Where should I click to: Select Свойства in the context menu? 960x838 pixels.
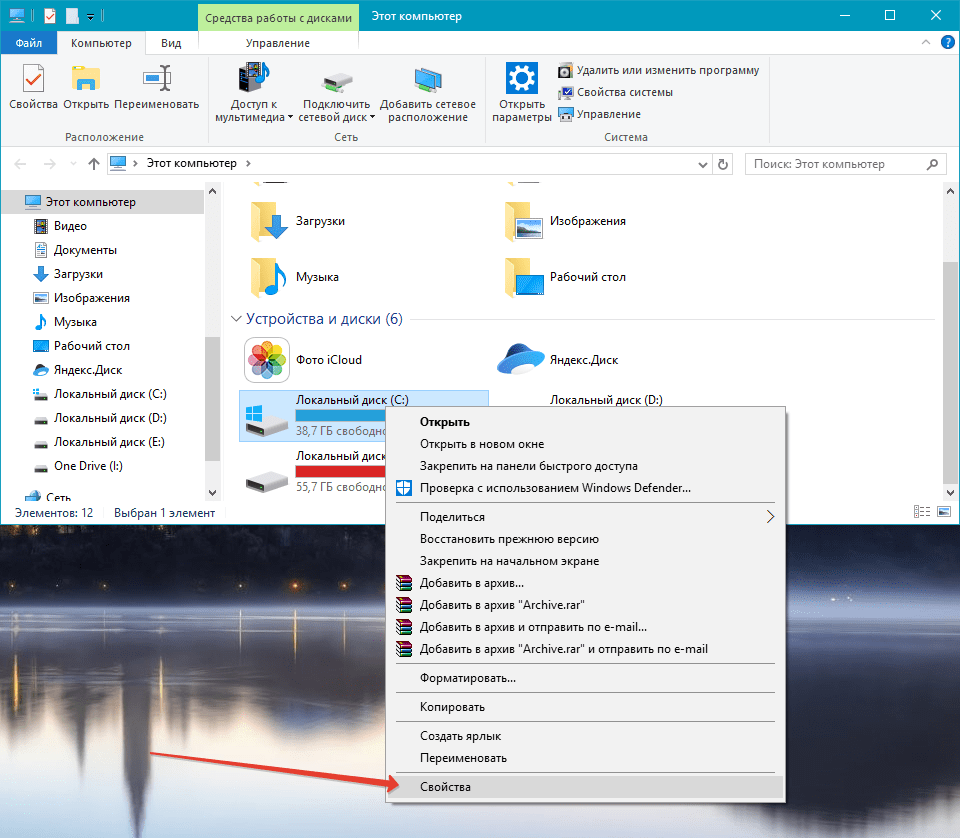tap(445, 787)
